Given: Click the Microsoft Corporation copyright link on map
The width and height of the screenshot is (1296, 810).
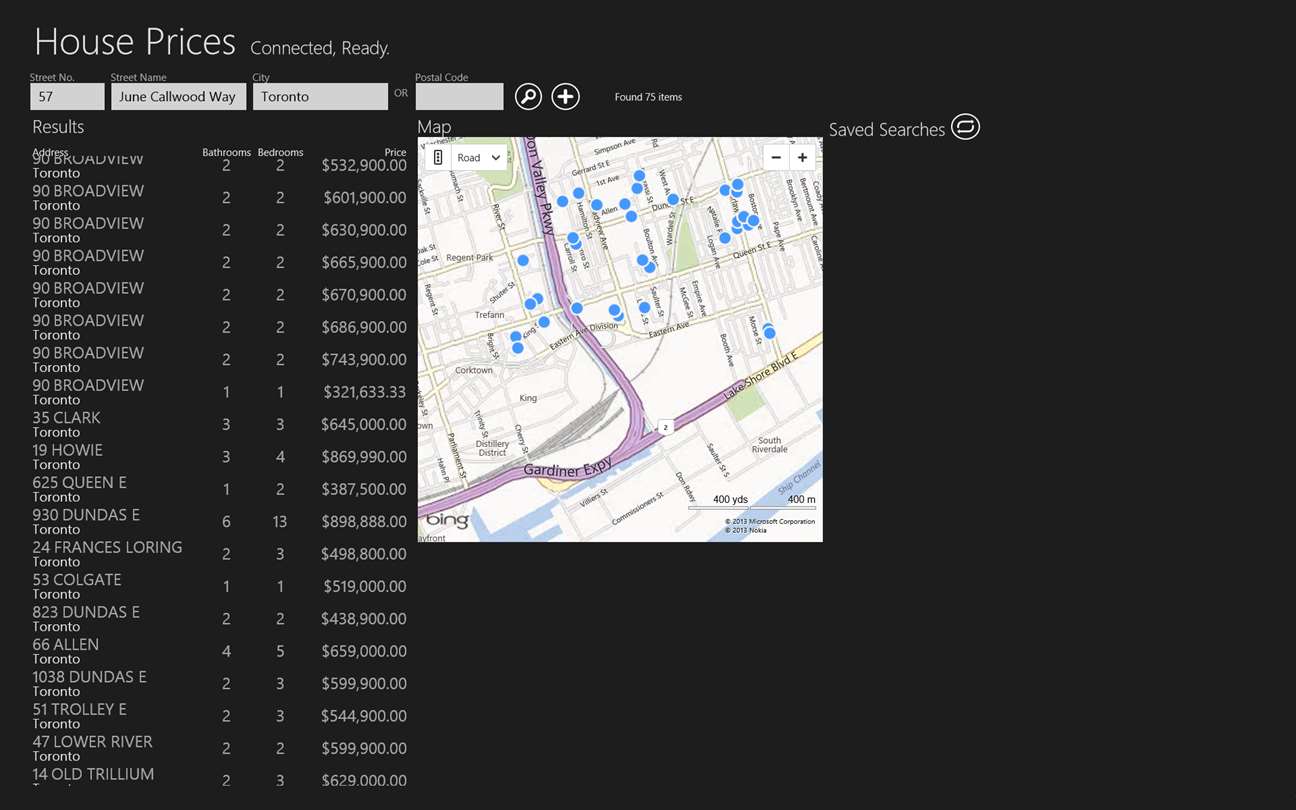Looking at the screenshot, I should coord(770,521).
